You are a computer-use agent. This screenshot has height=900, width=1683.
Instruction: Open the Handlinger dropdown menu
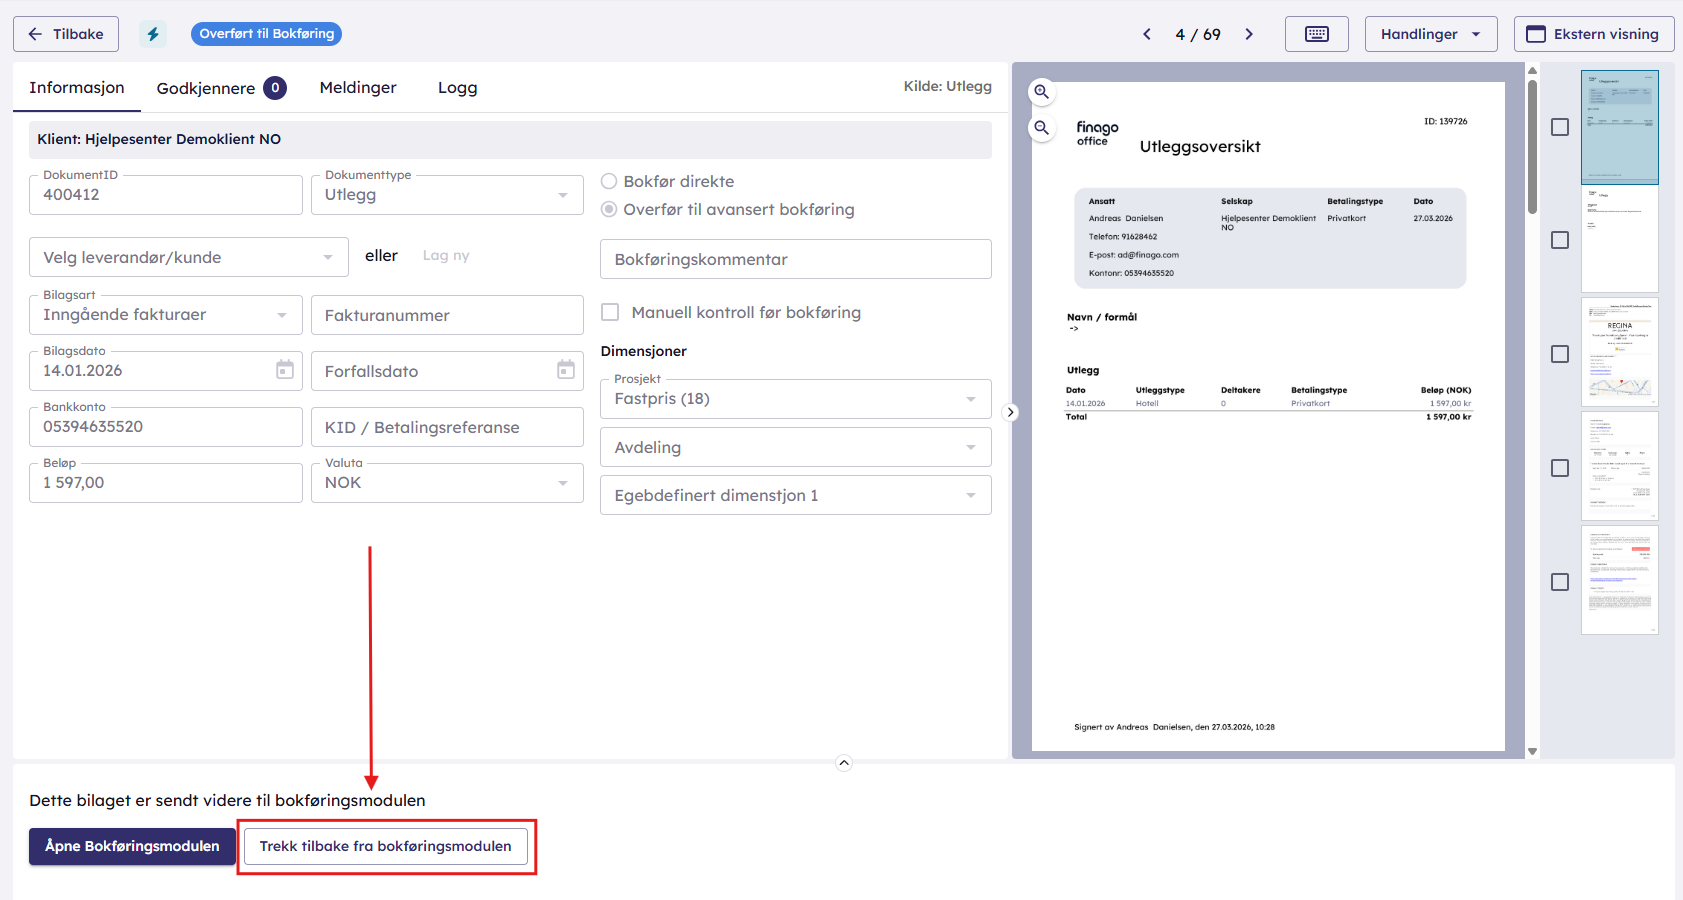click(x=1430, y=34)
